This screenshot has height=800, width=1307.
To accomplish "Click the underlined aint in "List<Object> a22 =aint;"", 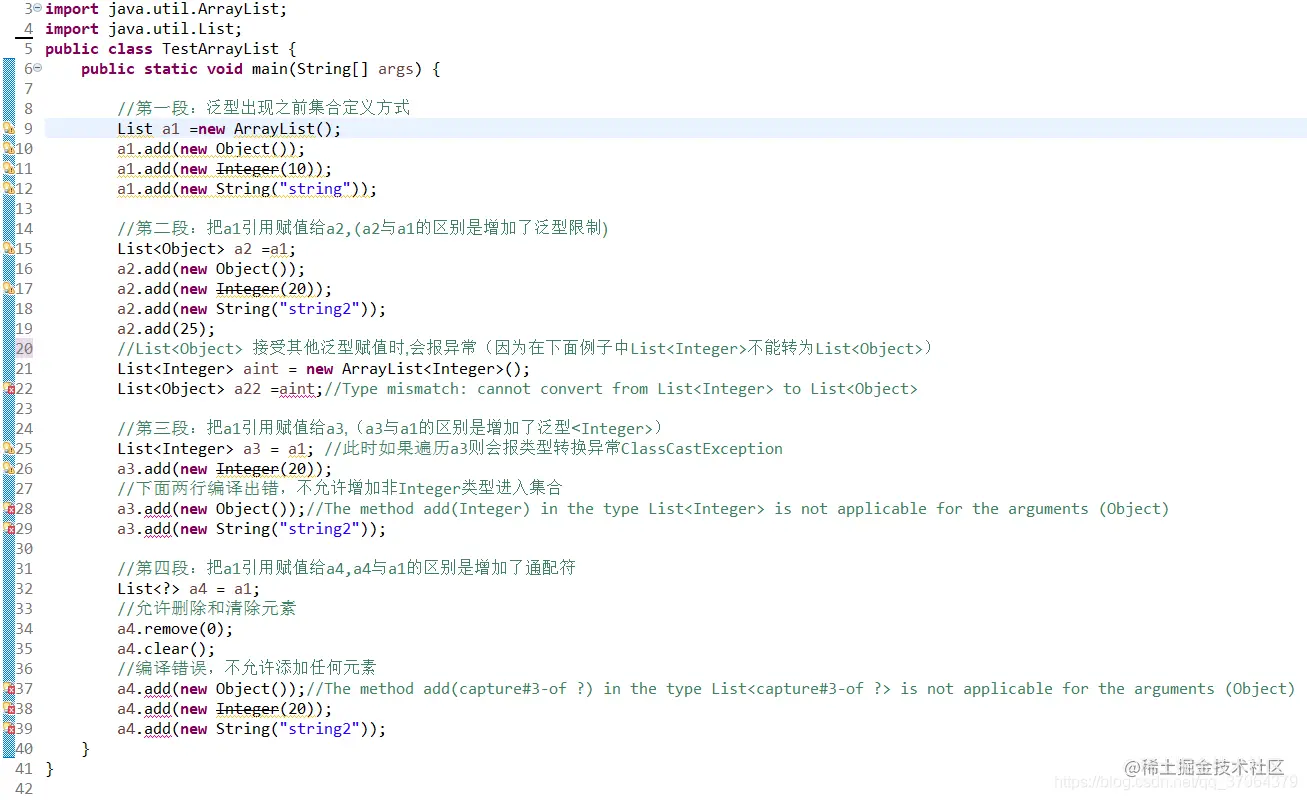I will [297, 389].
